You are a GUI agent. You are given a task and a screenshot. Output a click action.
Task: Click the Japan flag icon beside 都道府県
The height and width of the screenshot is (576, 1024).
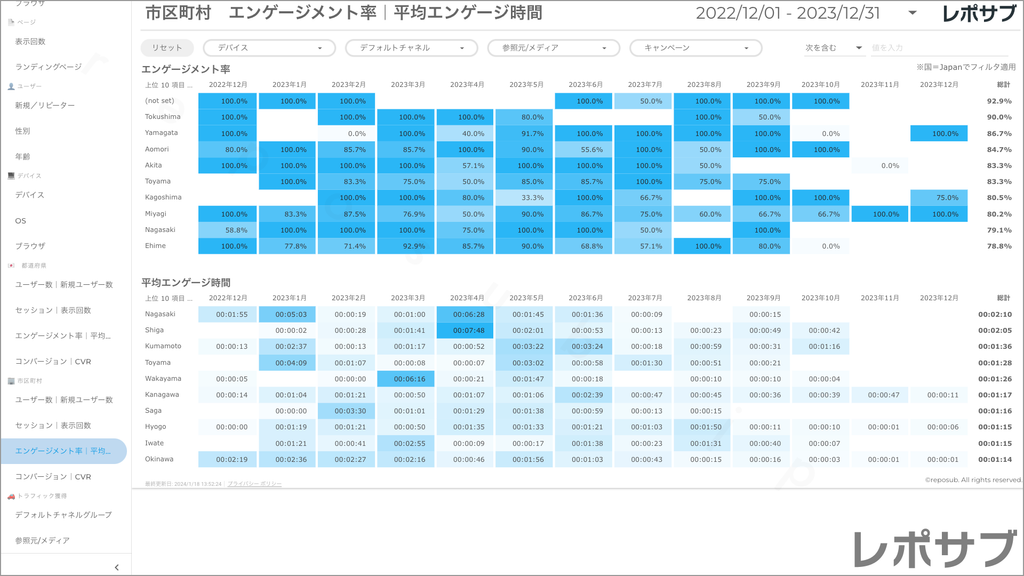11,266
